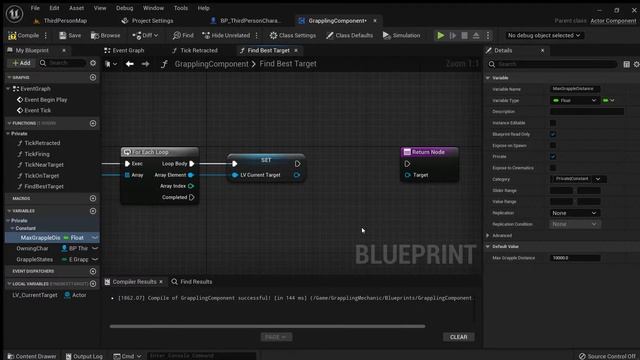The image size is (640, 360).
Task: Select LV_CurrentTarget local variable
Action: (35, 295)
